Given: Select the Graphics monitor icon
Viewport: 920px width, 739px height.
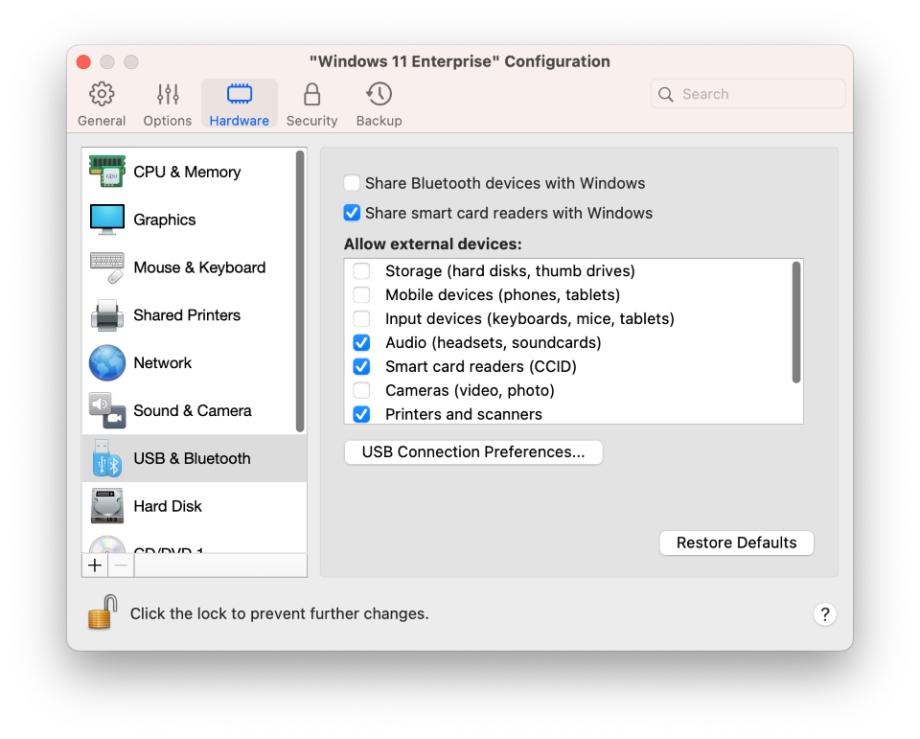Looking at the screenshot, I should pyautogui.click(x=107, y=220).
